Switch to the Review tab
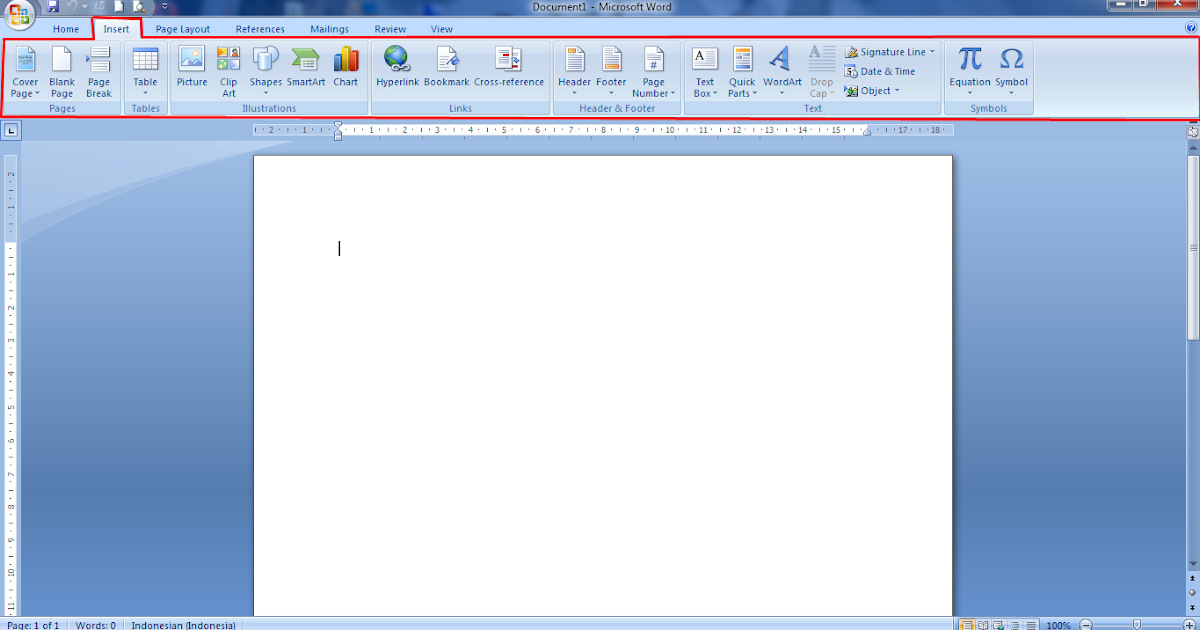Screen dimensions: 1200x630 pyautogui.click(x=390, y=29)
